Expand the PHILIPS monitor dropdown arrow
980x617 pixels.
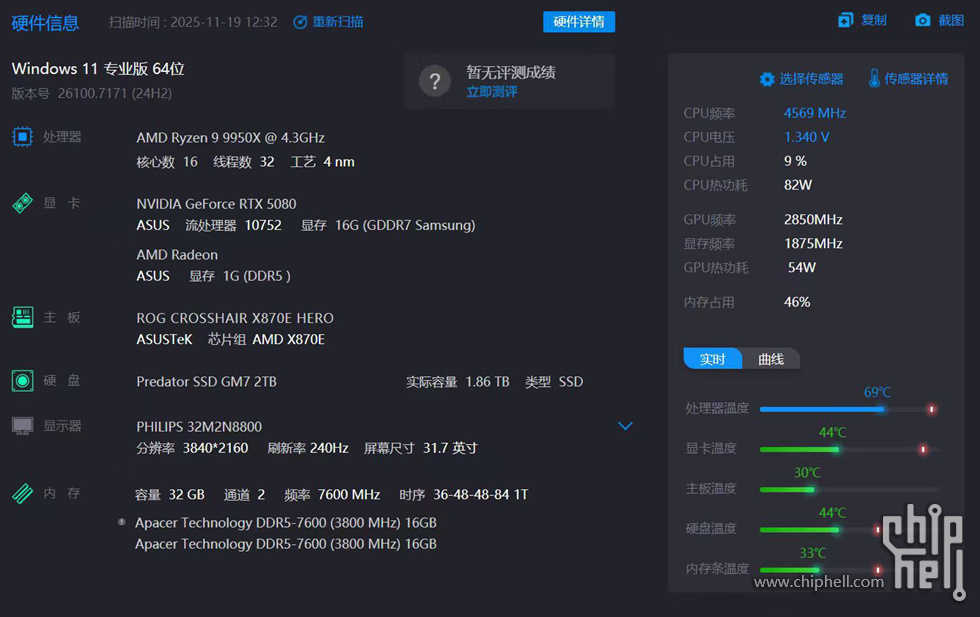(x=625, y=426)
